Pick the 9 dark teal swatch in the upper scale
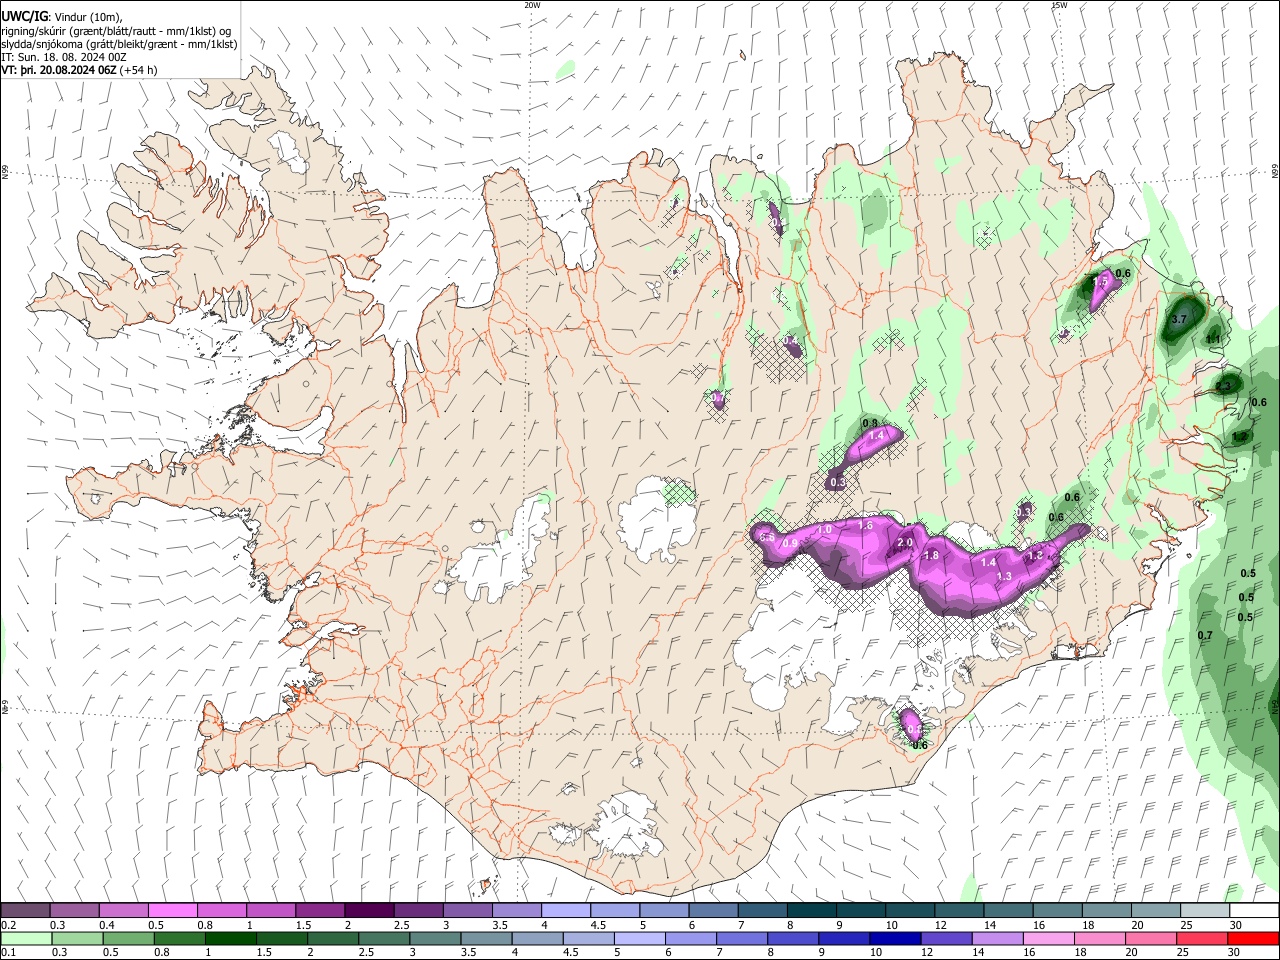Viewport: 1280px width, 960px height. [x=811, y=911]
